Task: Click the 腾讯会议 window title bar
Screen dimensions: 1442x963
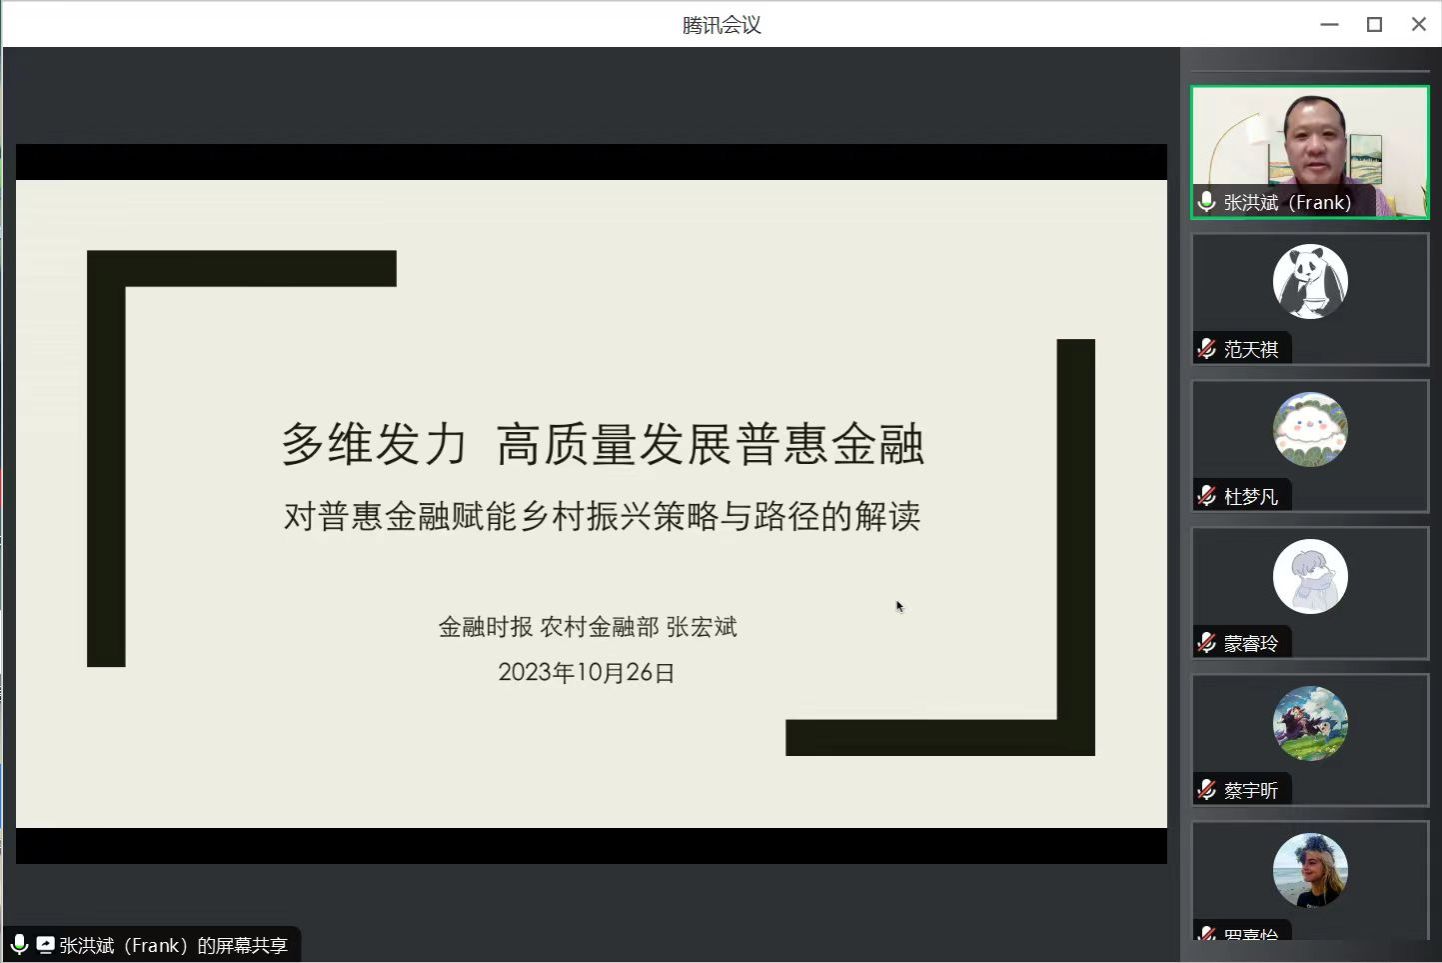Action: coord(721,24)
